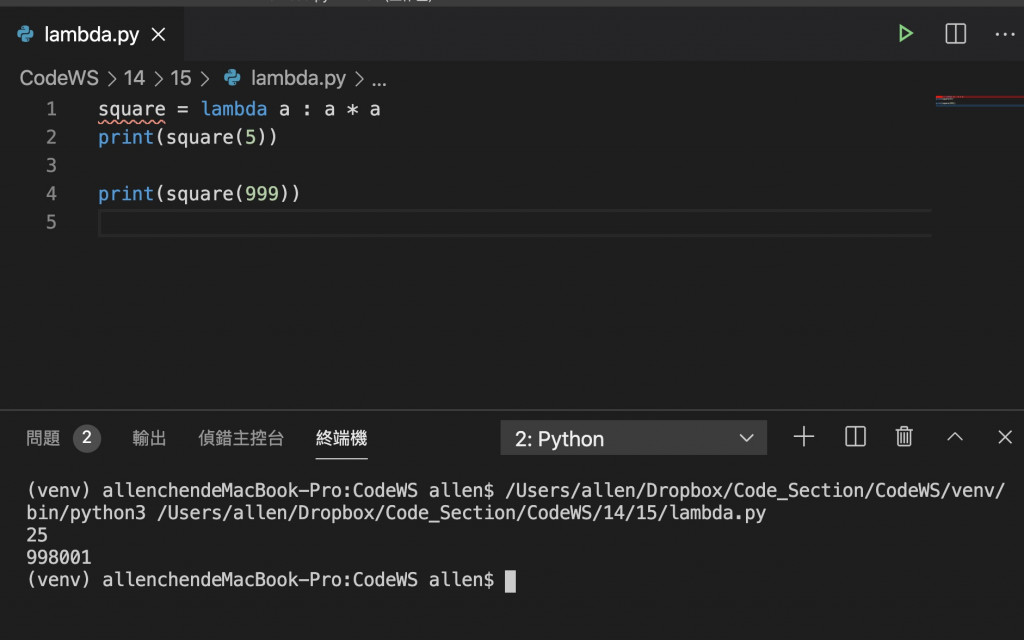This screenshot has width=1024, height=640.
Task: Click line number 1 in the gutter
Action: point(51,109)
